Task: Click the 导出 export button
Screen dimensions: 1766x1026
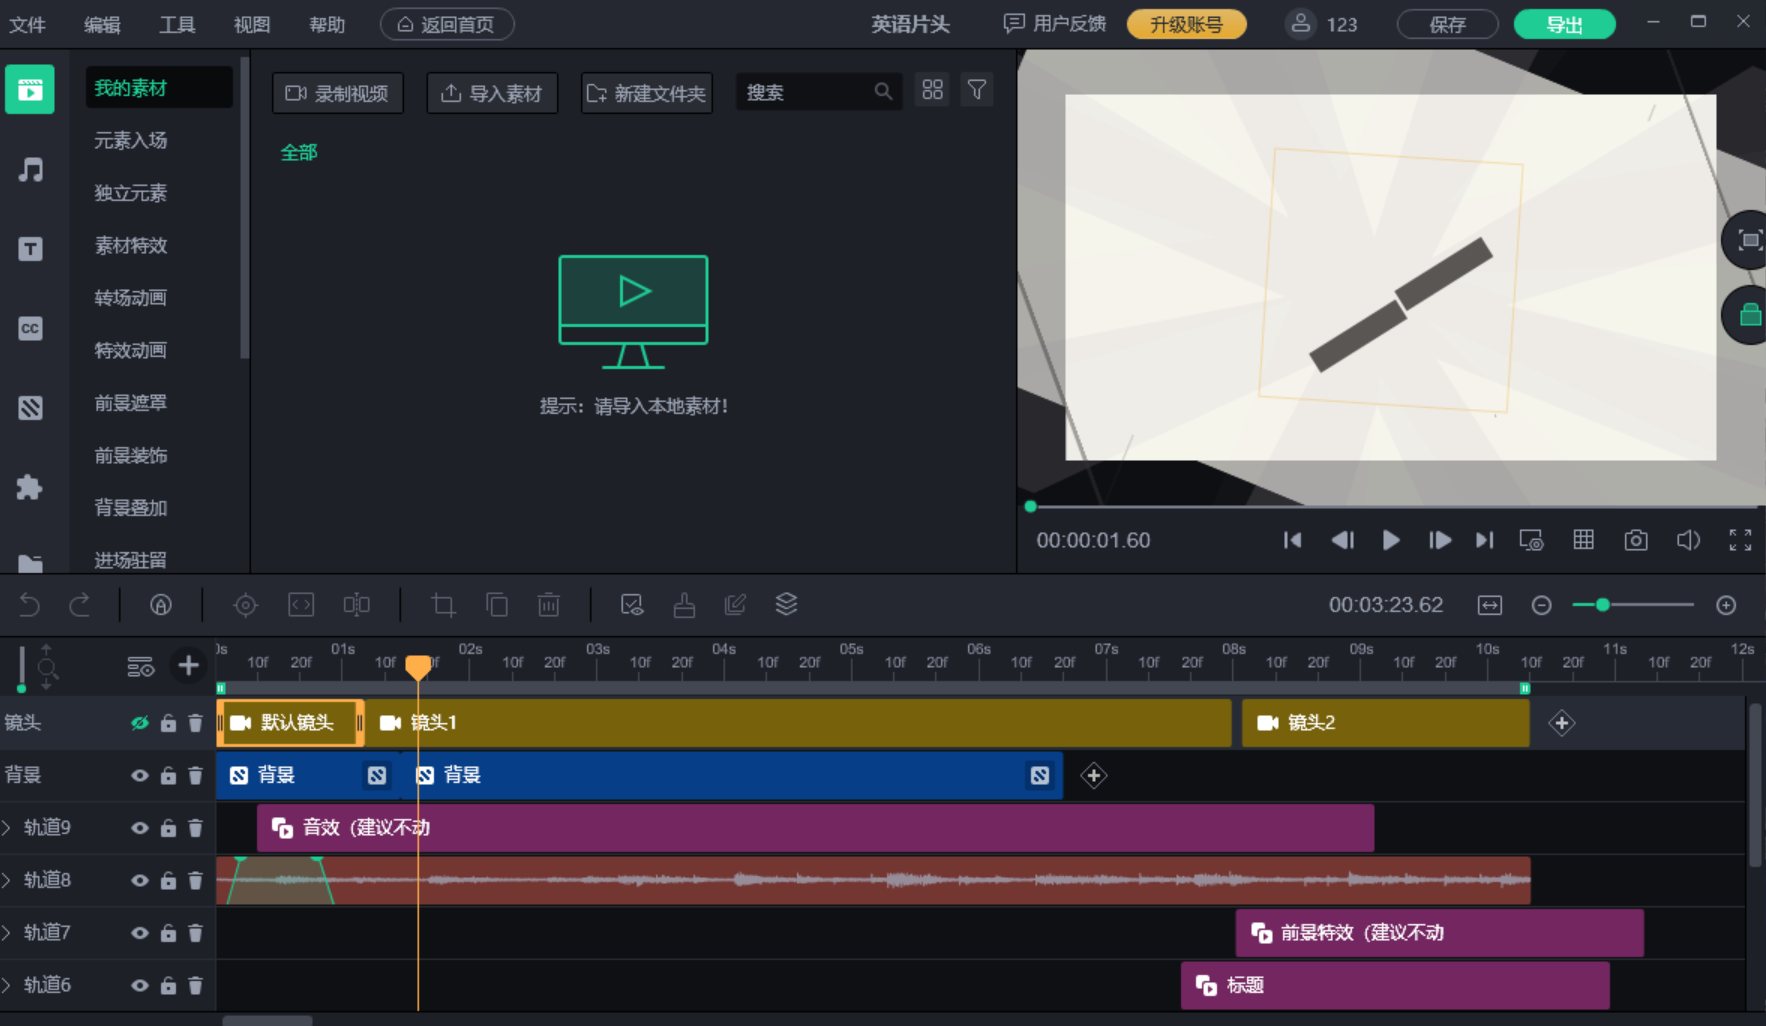Action: (1564, 24)
